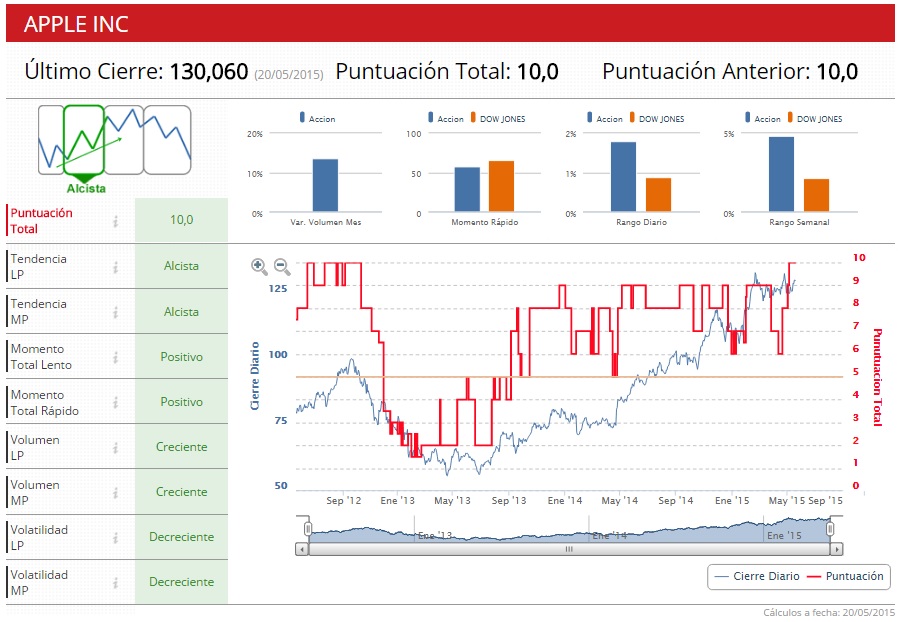Open info icon for Volumen MP
The image size is (901, 622).
tap(115, 493)
